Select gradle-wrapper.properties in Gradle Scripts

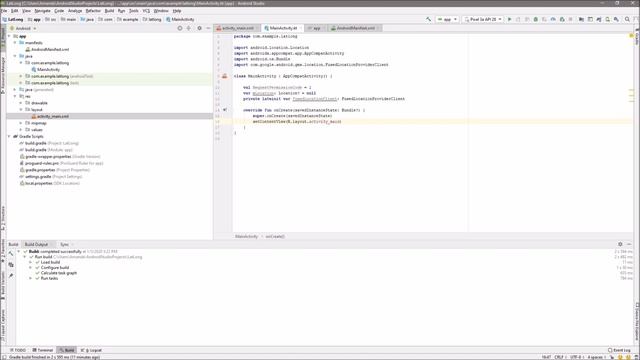point(60,156)
